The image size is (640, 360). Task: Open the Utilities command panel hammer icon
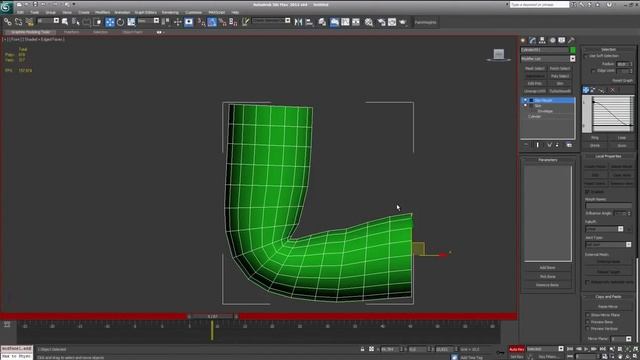point(571,40)
